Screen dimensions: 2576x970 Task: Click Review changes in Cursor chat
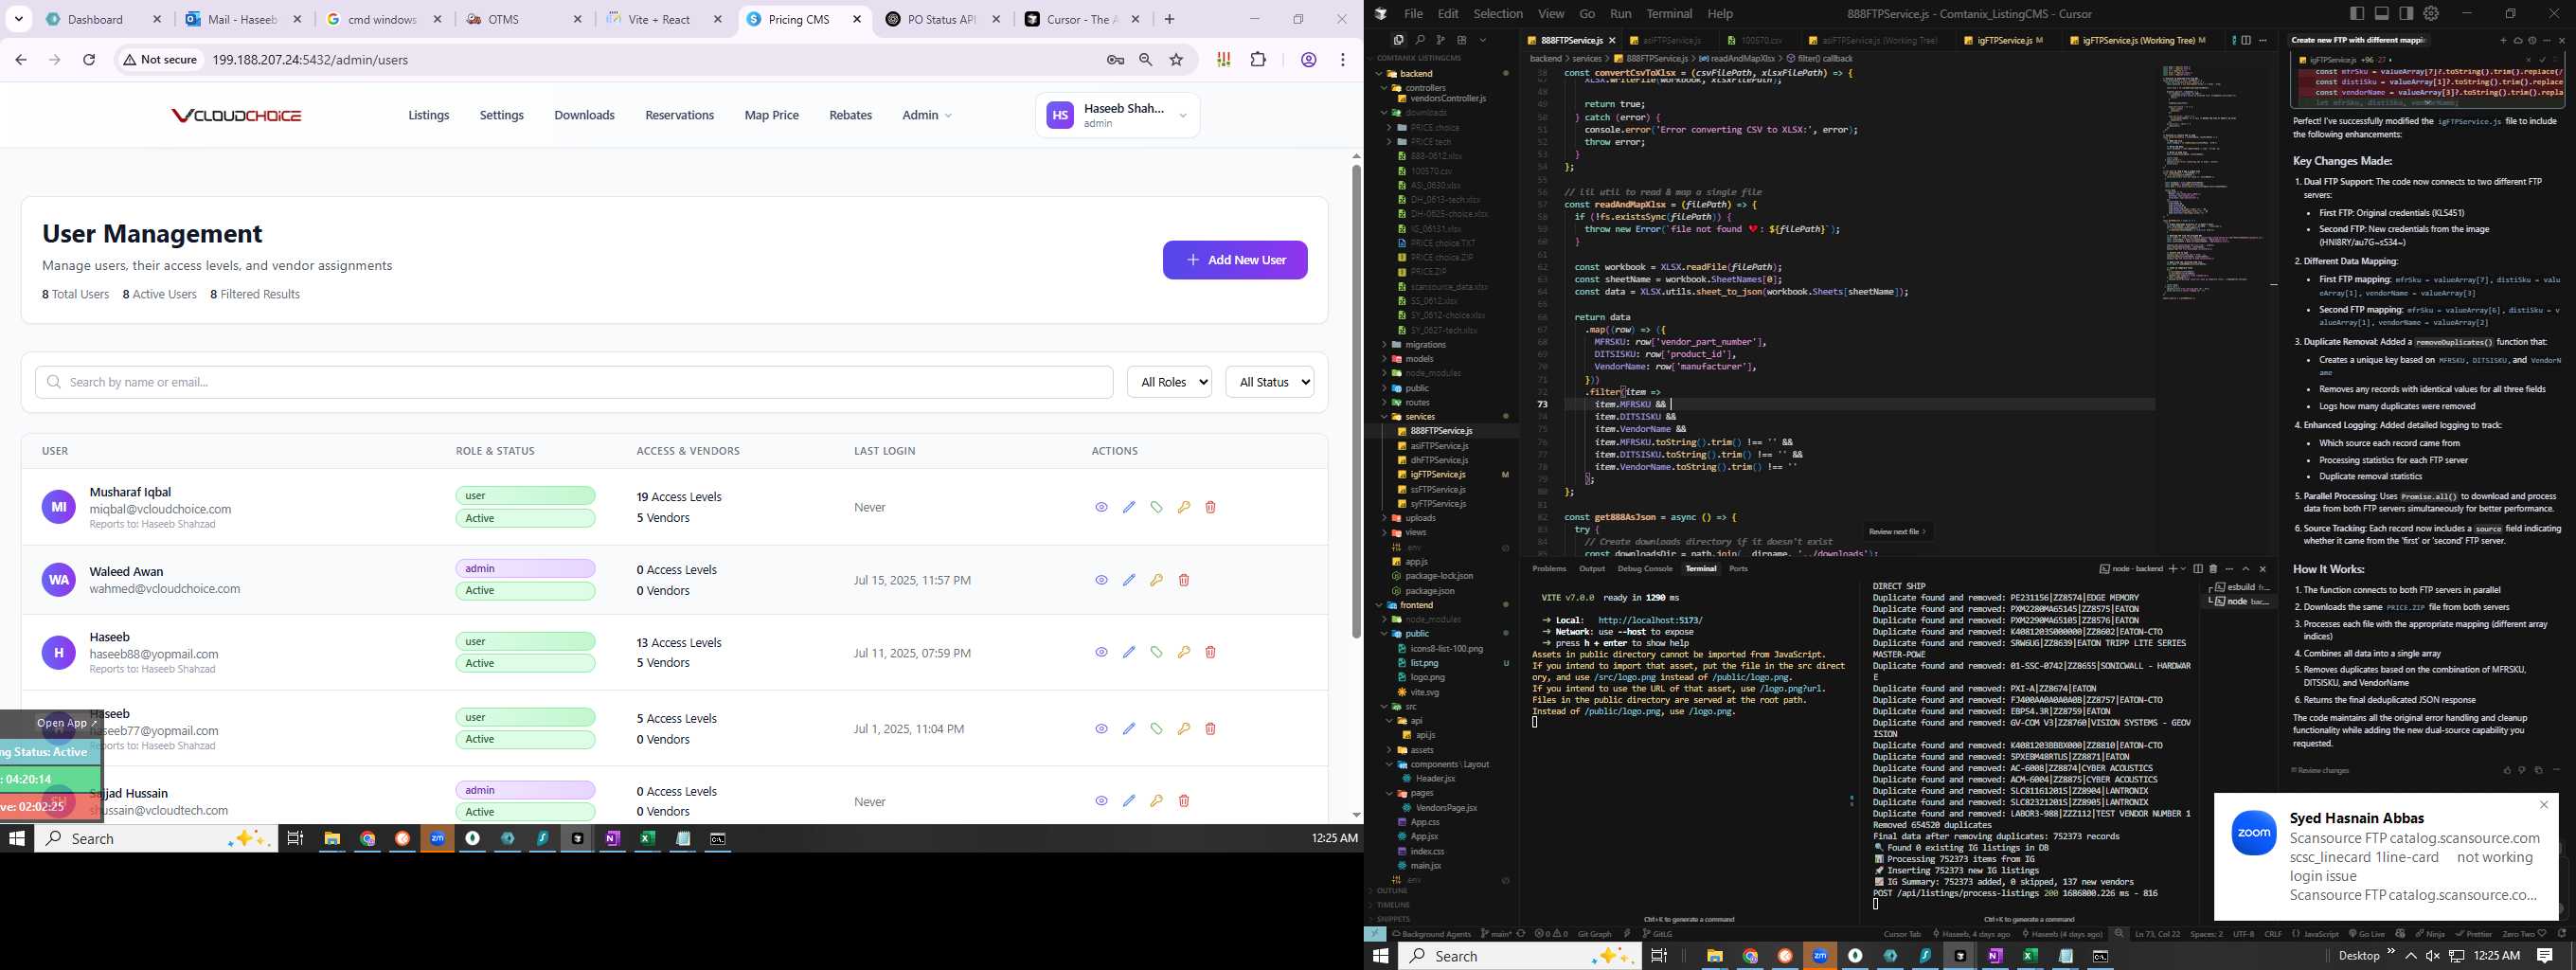tap(2320, 771)
